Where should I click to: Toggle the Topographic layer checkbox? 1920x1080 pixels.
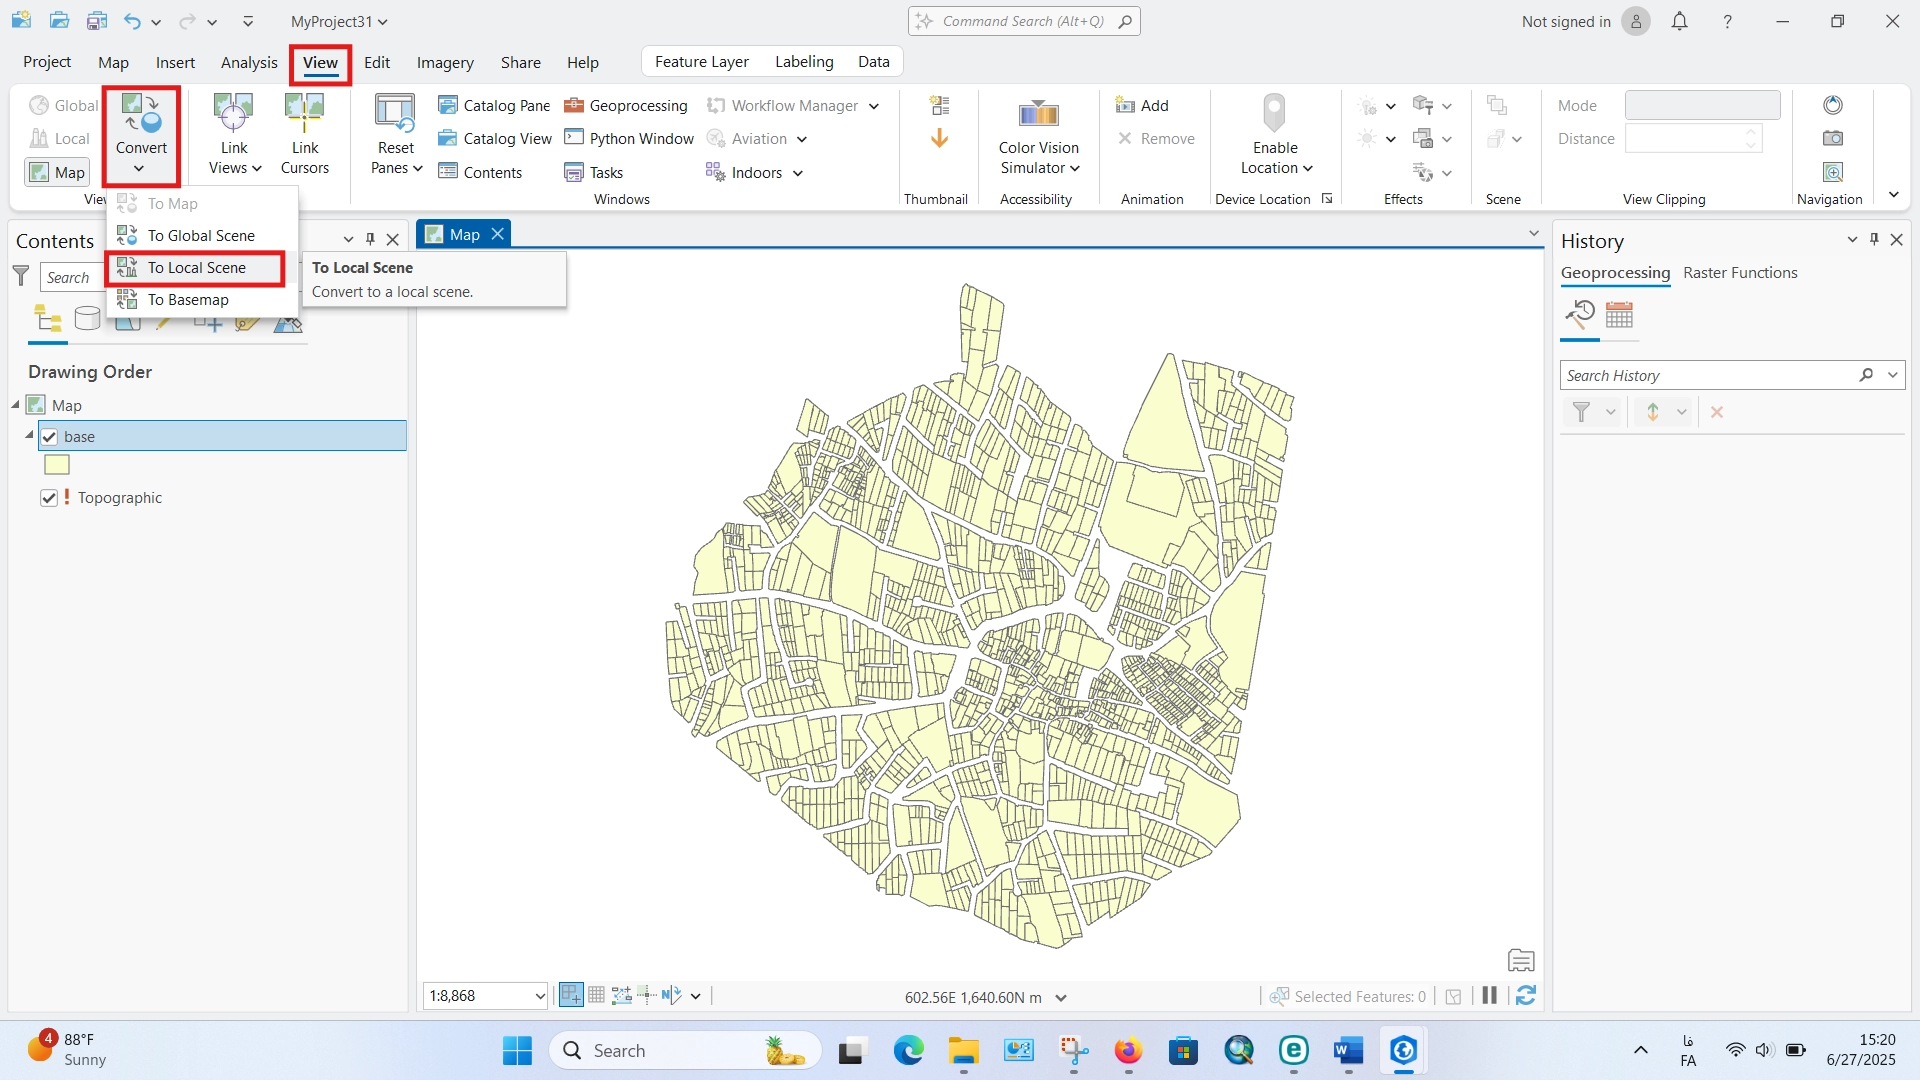coord(49,497)
